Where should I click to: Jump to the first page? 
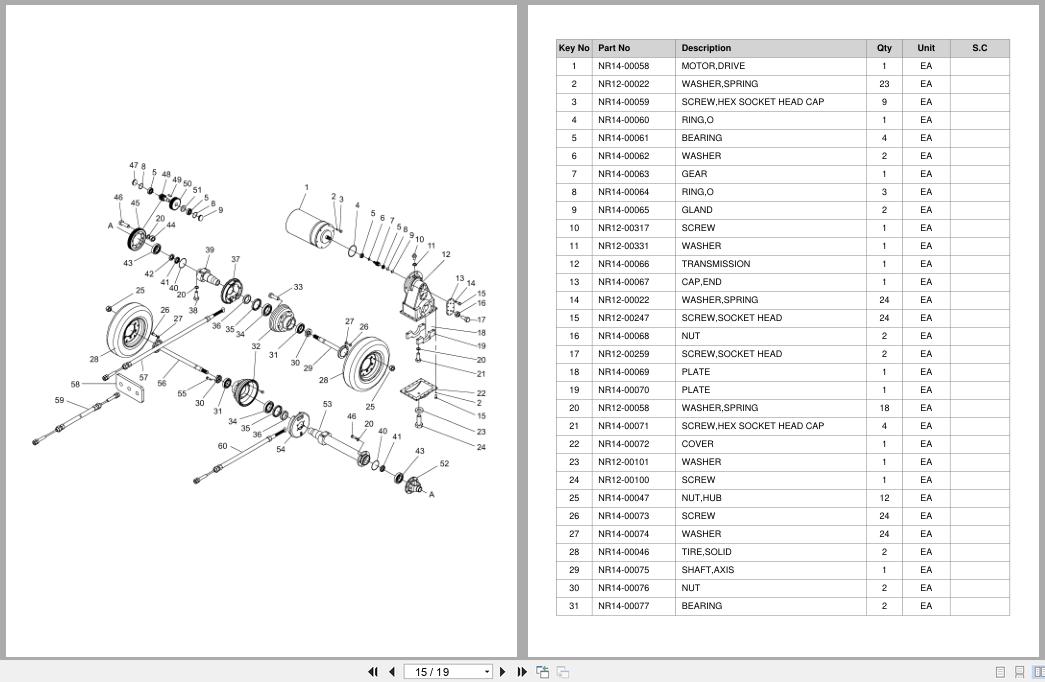tap(373, 672)
